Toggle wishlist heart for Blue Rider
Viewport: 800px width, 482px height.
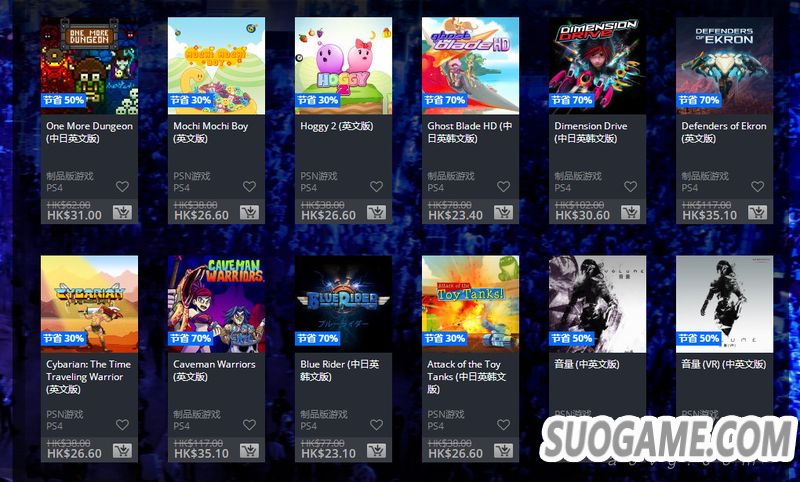377,425
